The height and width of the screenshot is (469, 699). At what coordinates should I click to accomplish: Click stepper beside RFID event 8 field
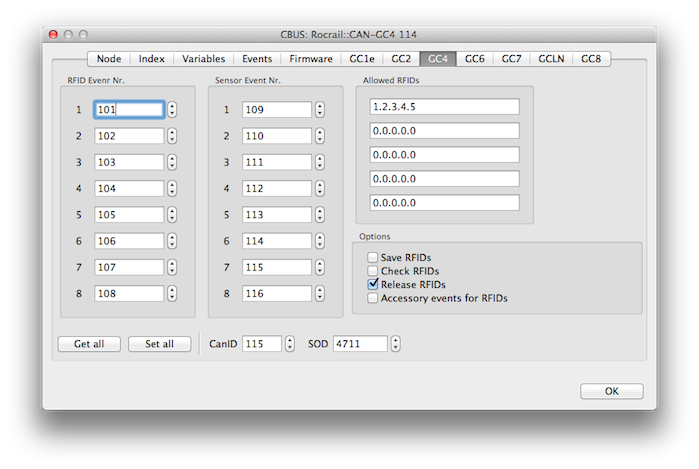[x=172, y=294]
